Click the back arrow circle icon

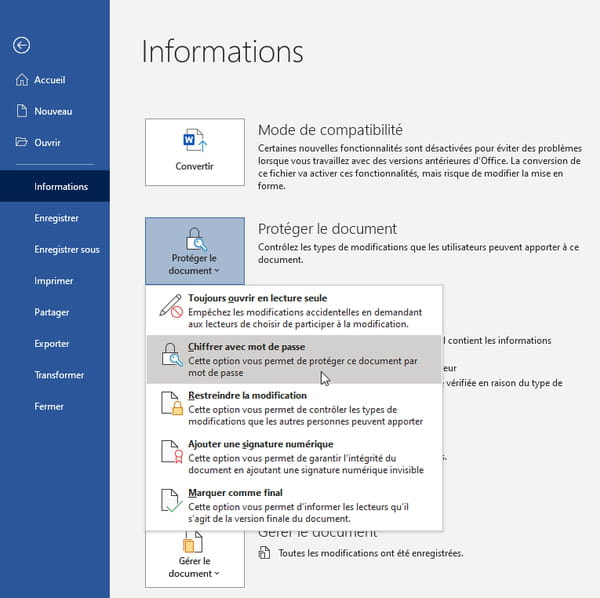click(x=21, y=46)
